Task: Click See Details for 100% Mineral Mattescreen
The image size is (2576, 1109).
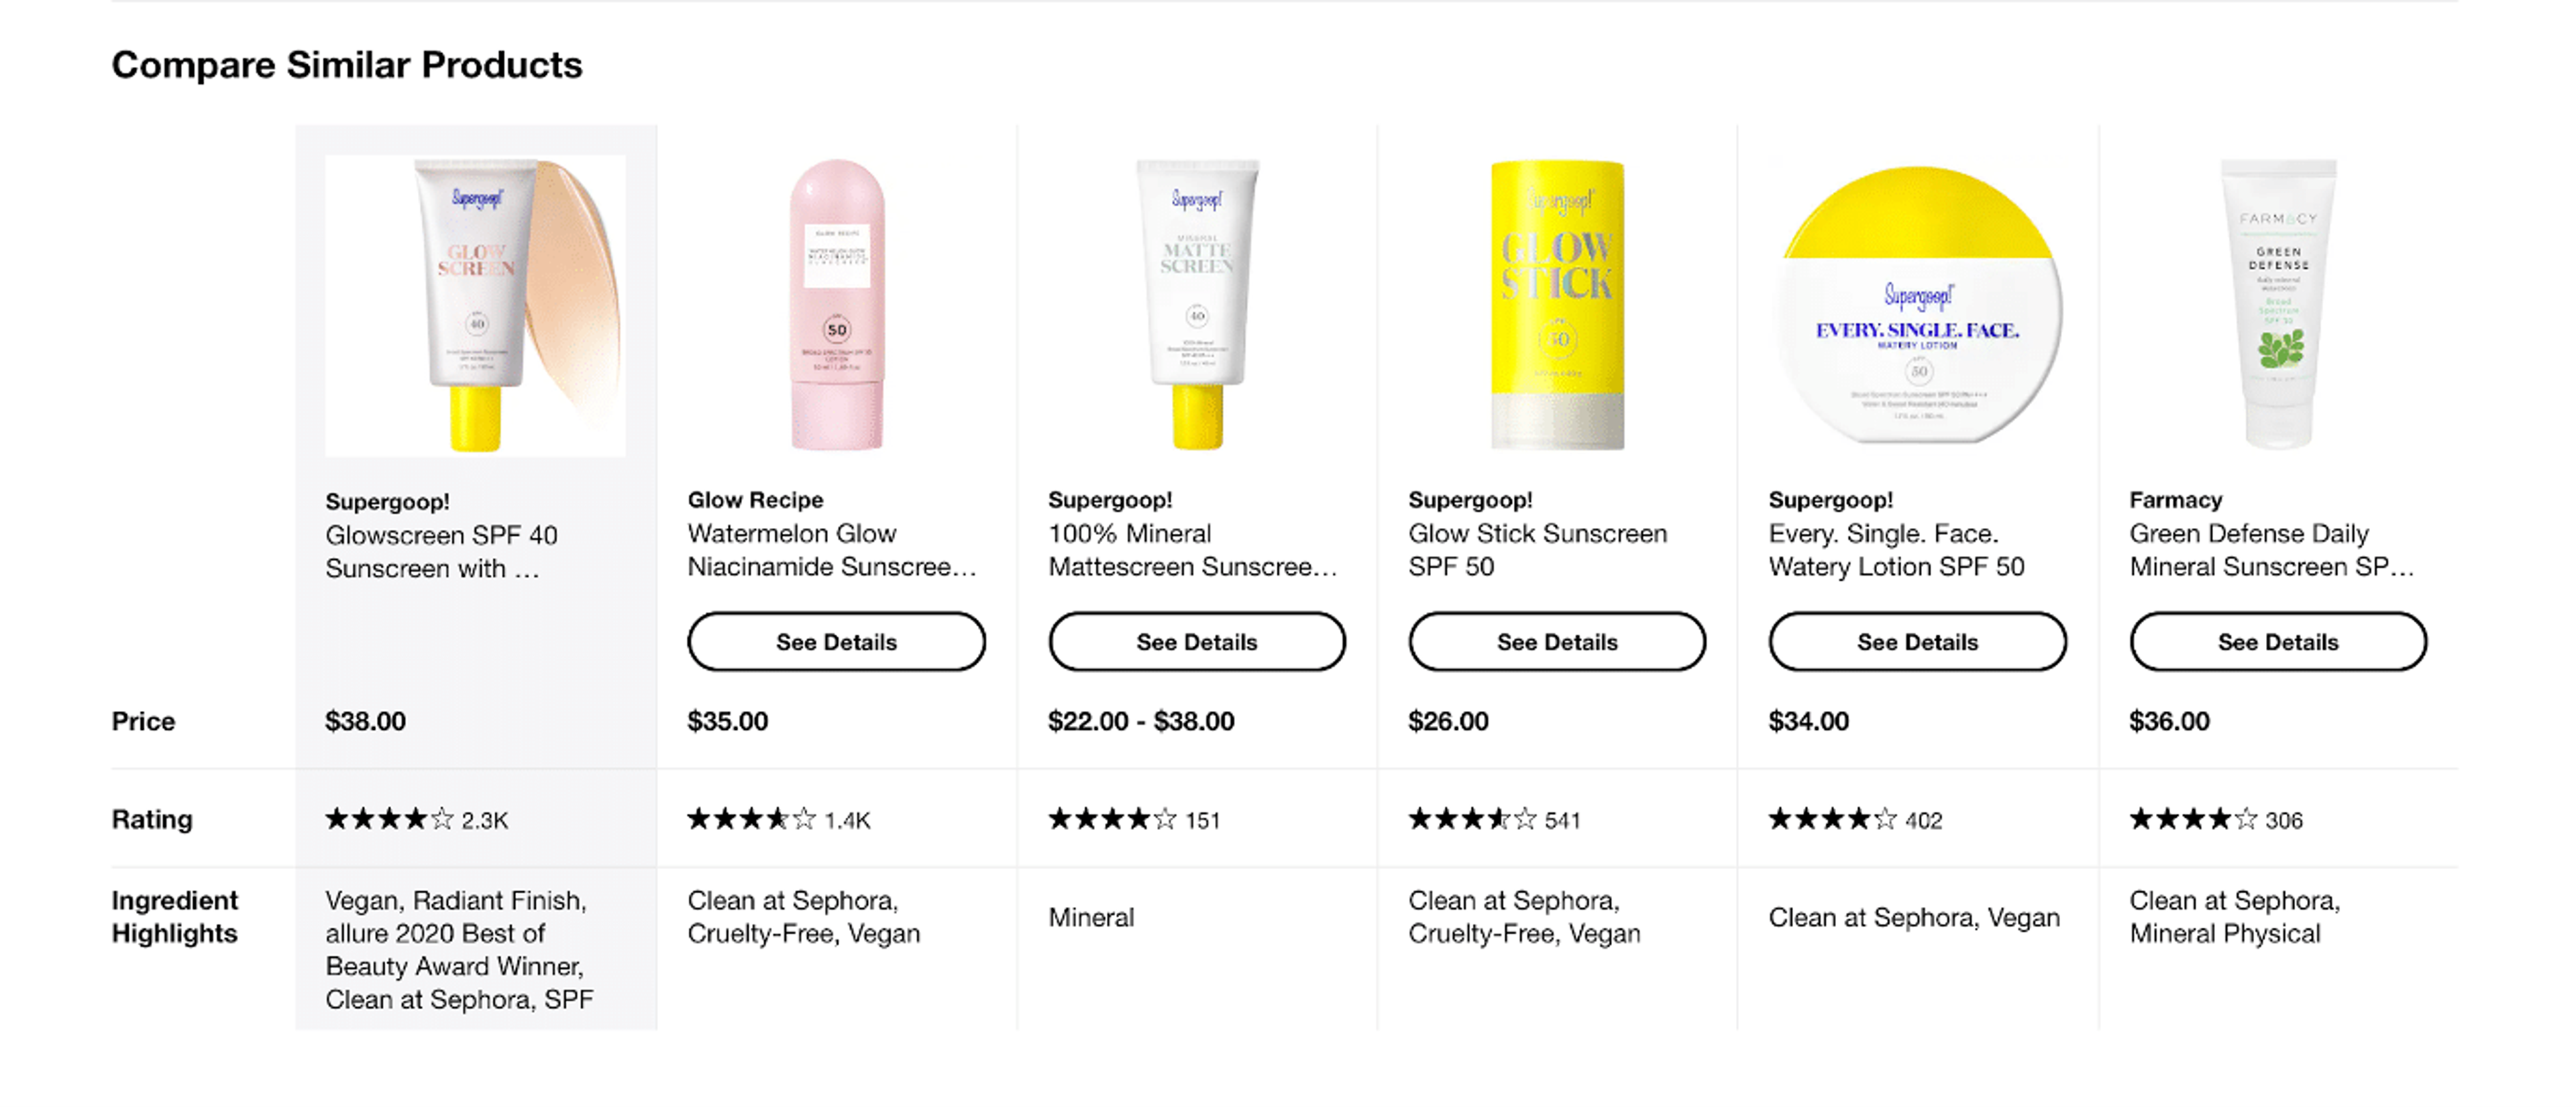Action: [1196, 641]
